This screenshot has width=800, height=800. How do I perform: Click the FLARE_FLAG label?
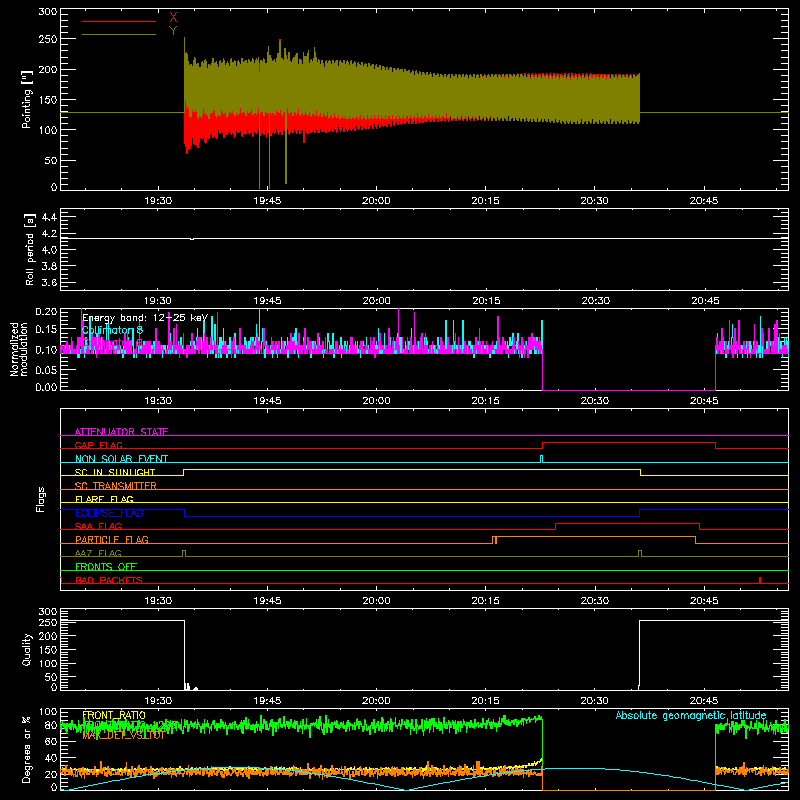[x=104, y=499]
